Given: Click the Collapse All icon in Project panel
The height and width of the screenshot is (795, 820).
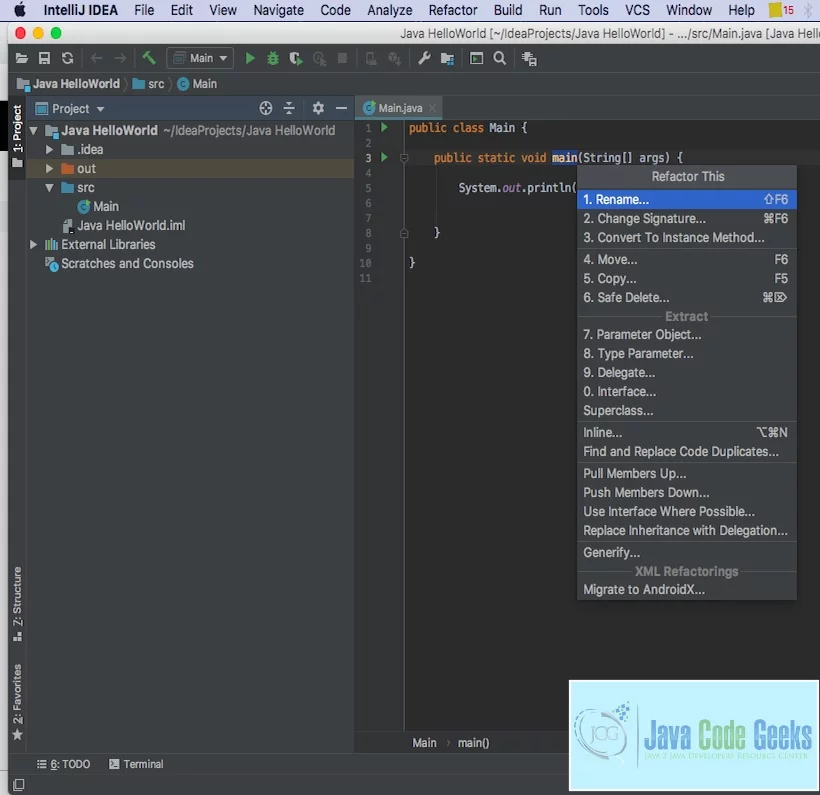Looking at the screenshot, I should coord(289,108).
